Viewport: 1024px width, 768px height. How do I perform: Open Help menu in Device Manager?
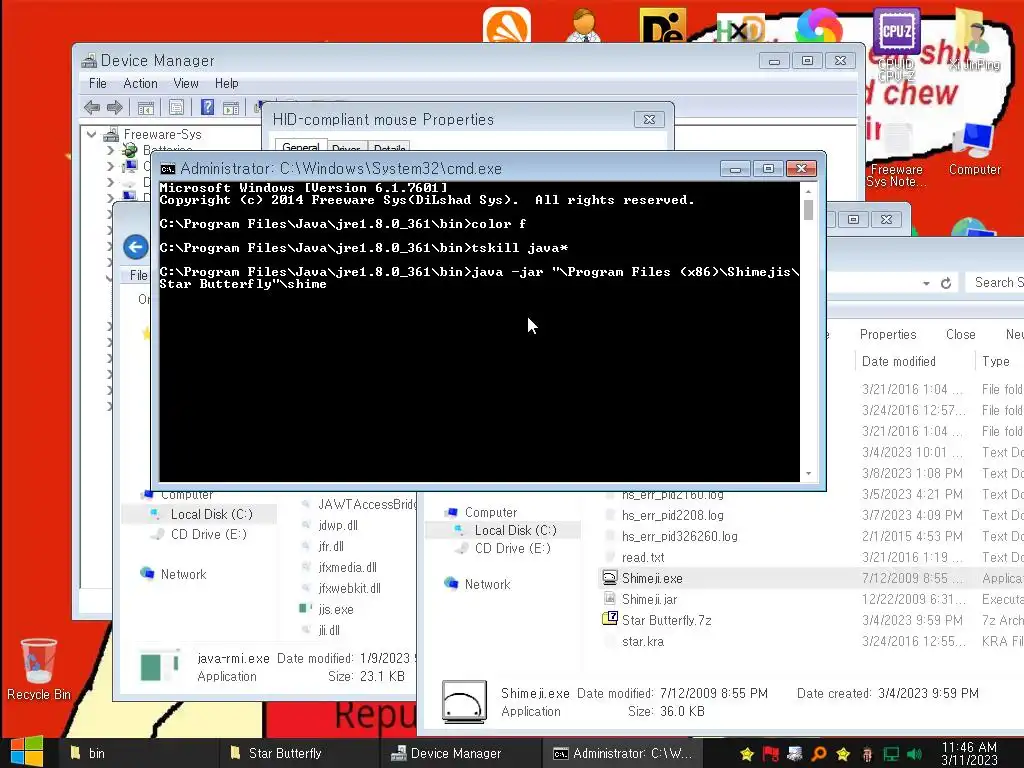227,84
